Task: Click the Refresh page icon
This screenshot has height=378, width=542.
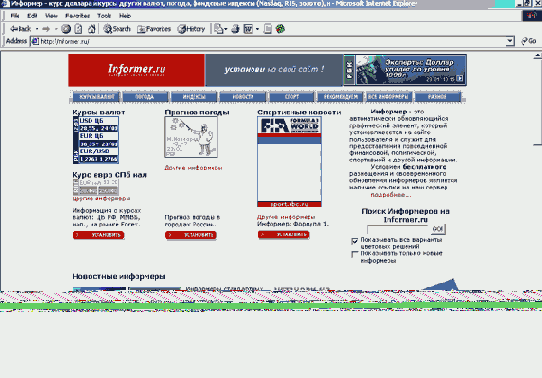Action: (78, 29)
